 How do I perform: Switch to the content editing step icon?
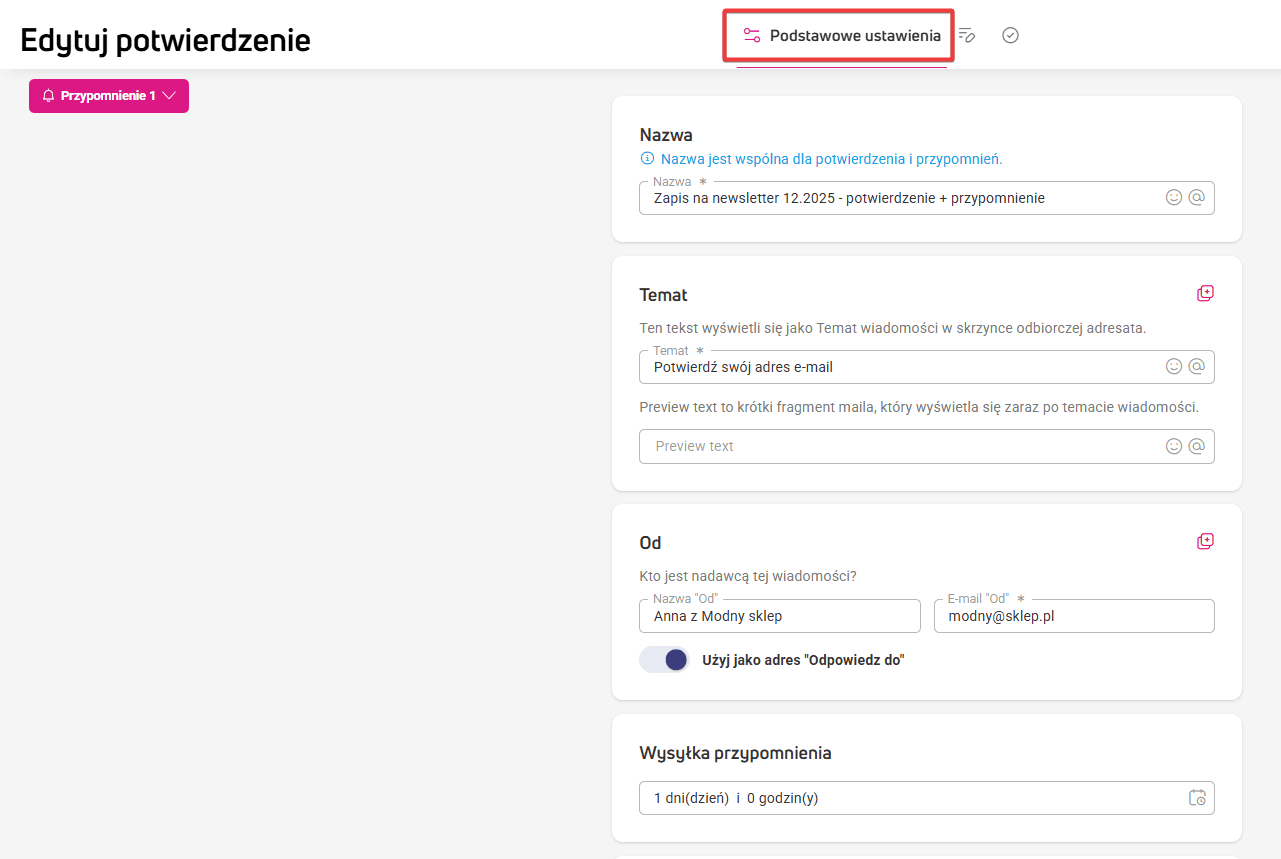pos(966,36)
